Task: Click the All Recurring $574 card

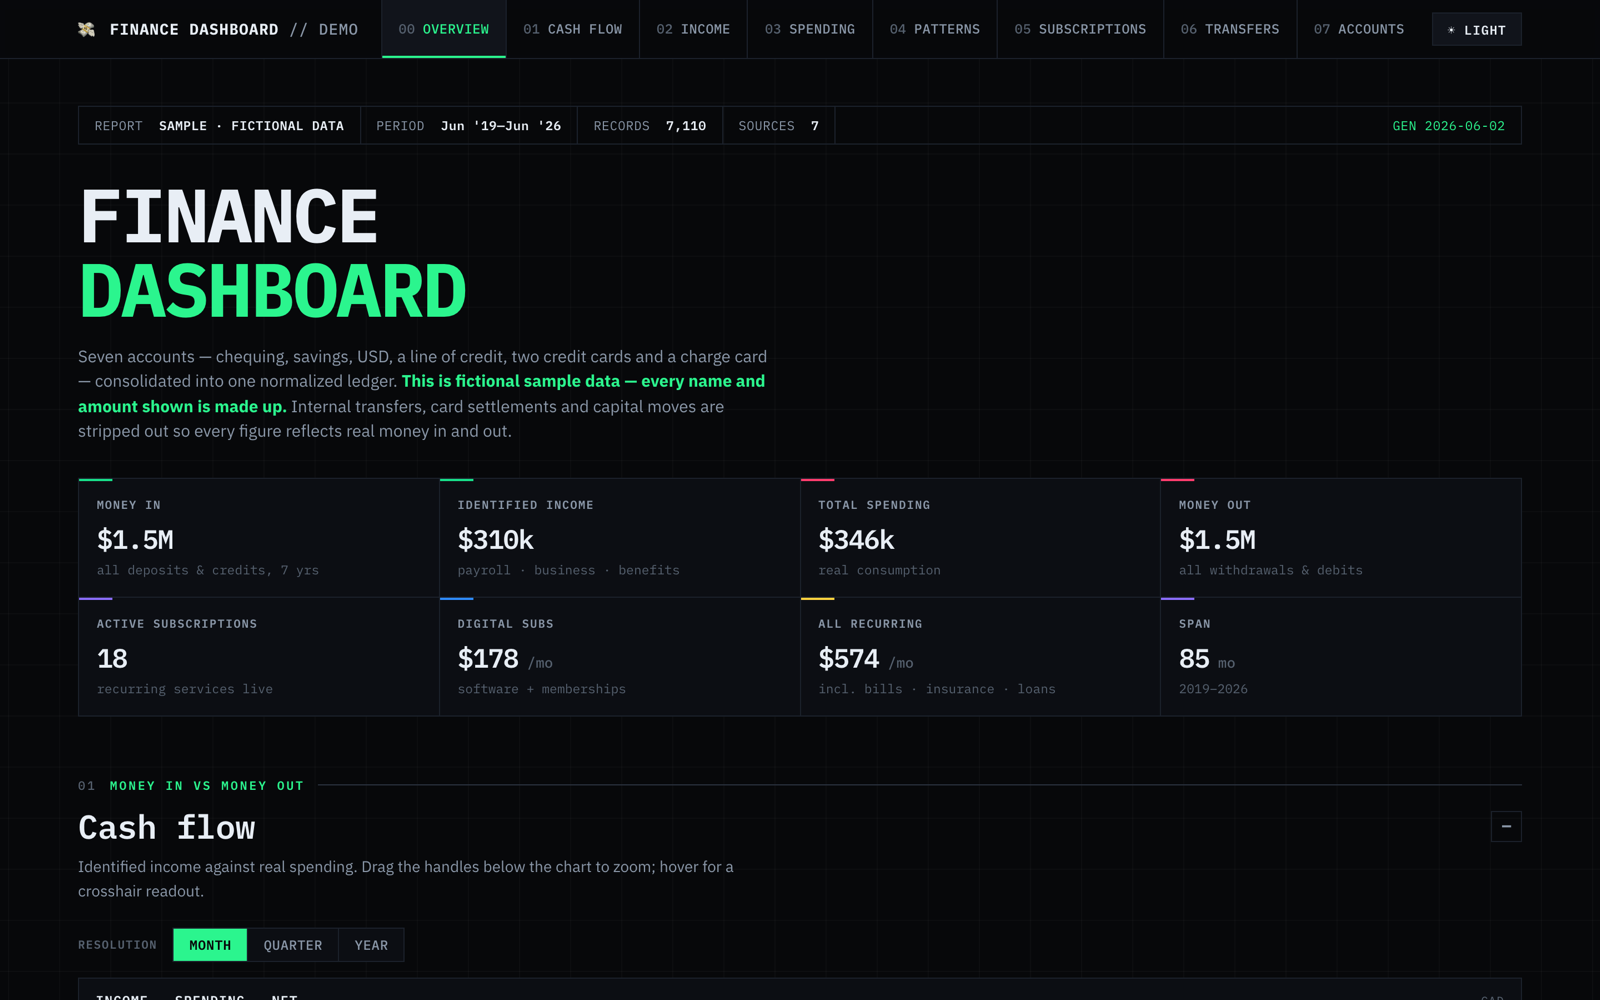Action: click(x=980, y=657)
